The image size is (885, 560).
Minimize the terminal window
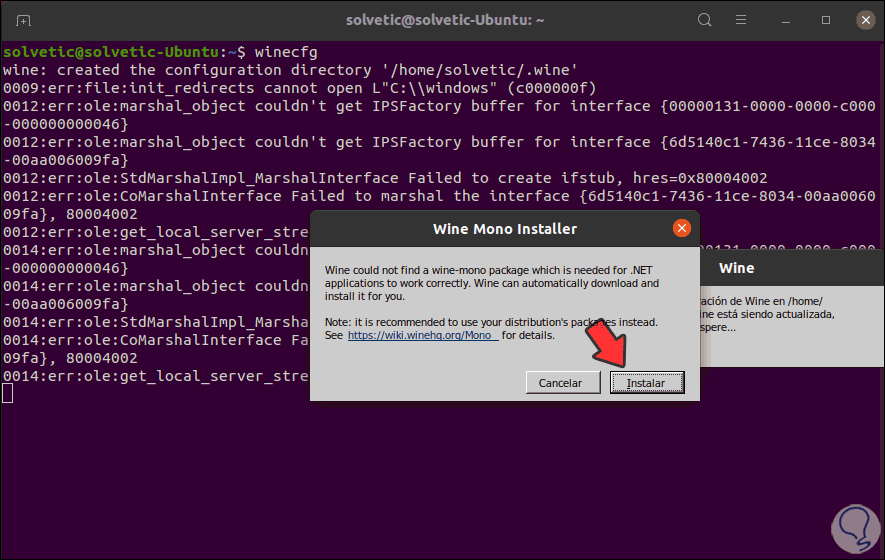[x=786, y=21]
